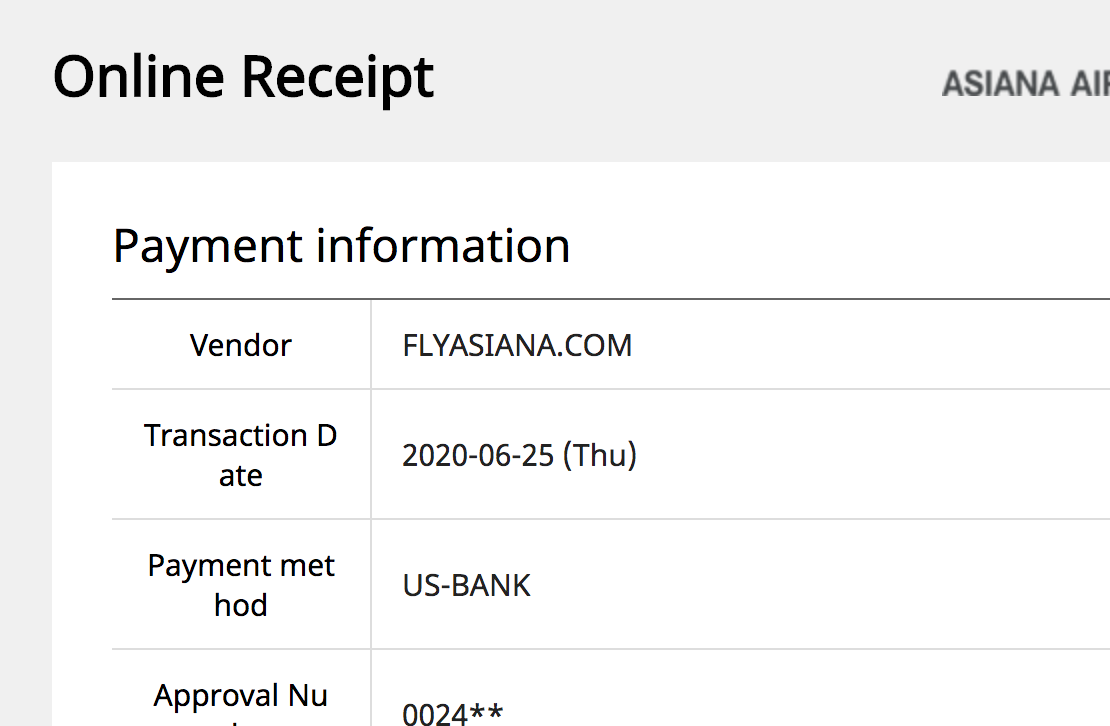Click the (Thu) weekday text
Image resolution: width=1110 pixels, height=726 pixels.
point(600,456)
